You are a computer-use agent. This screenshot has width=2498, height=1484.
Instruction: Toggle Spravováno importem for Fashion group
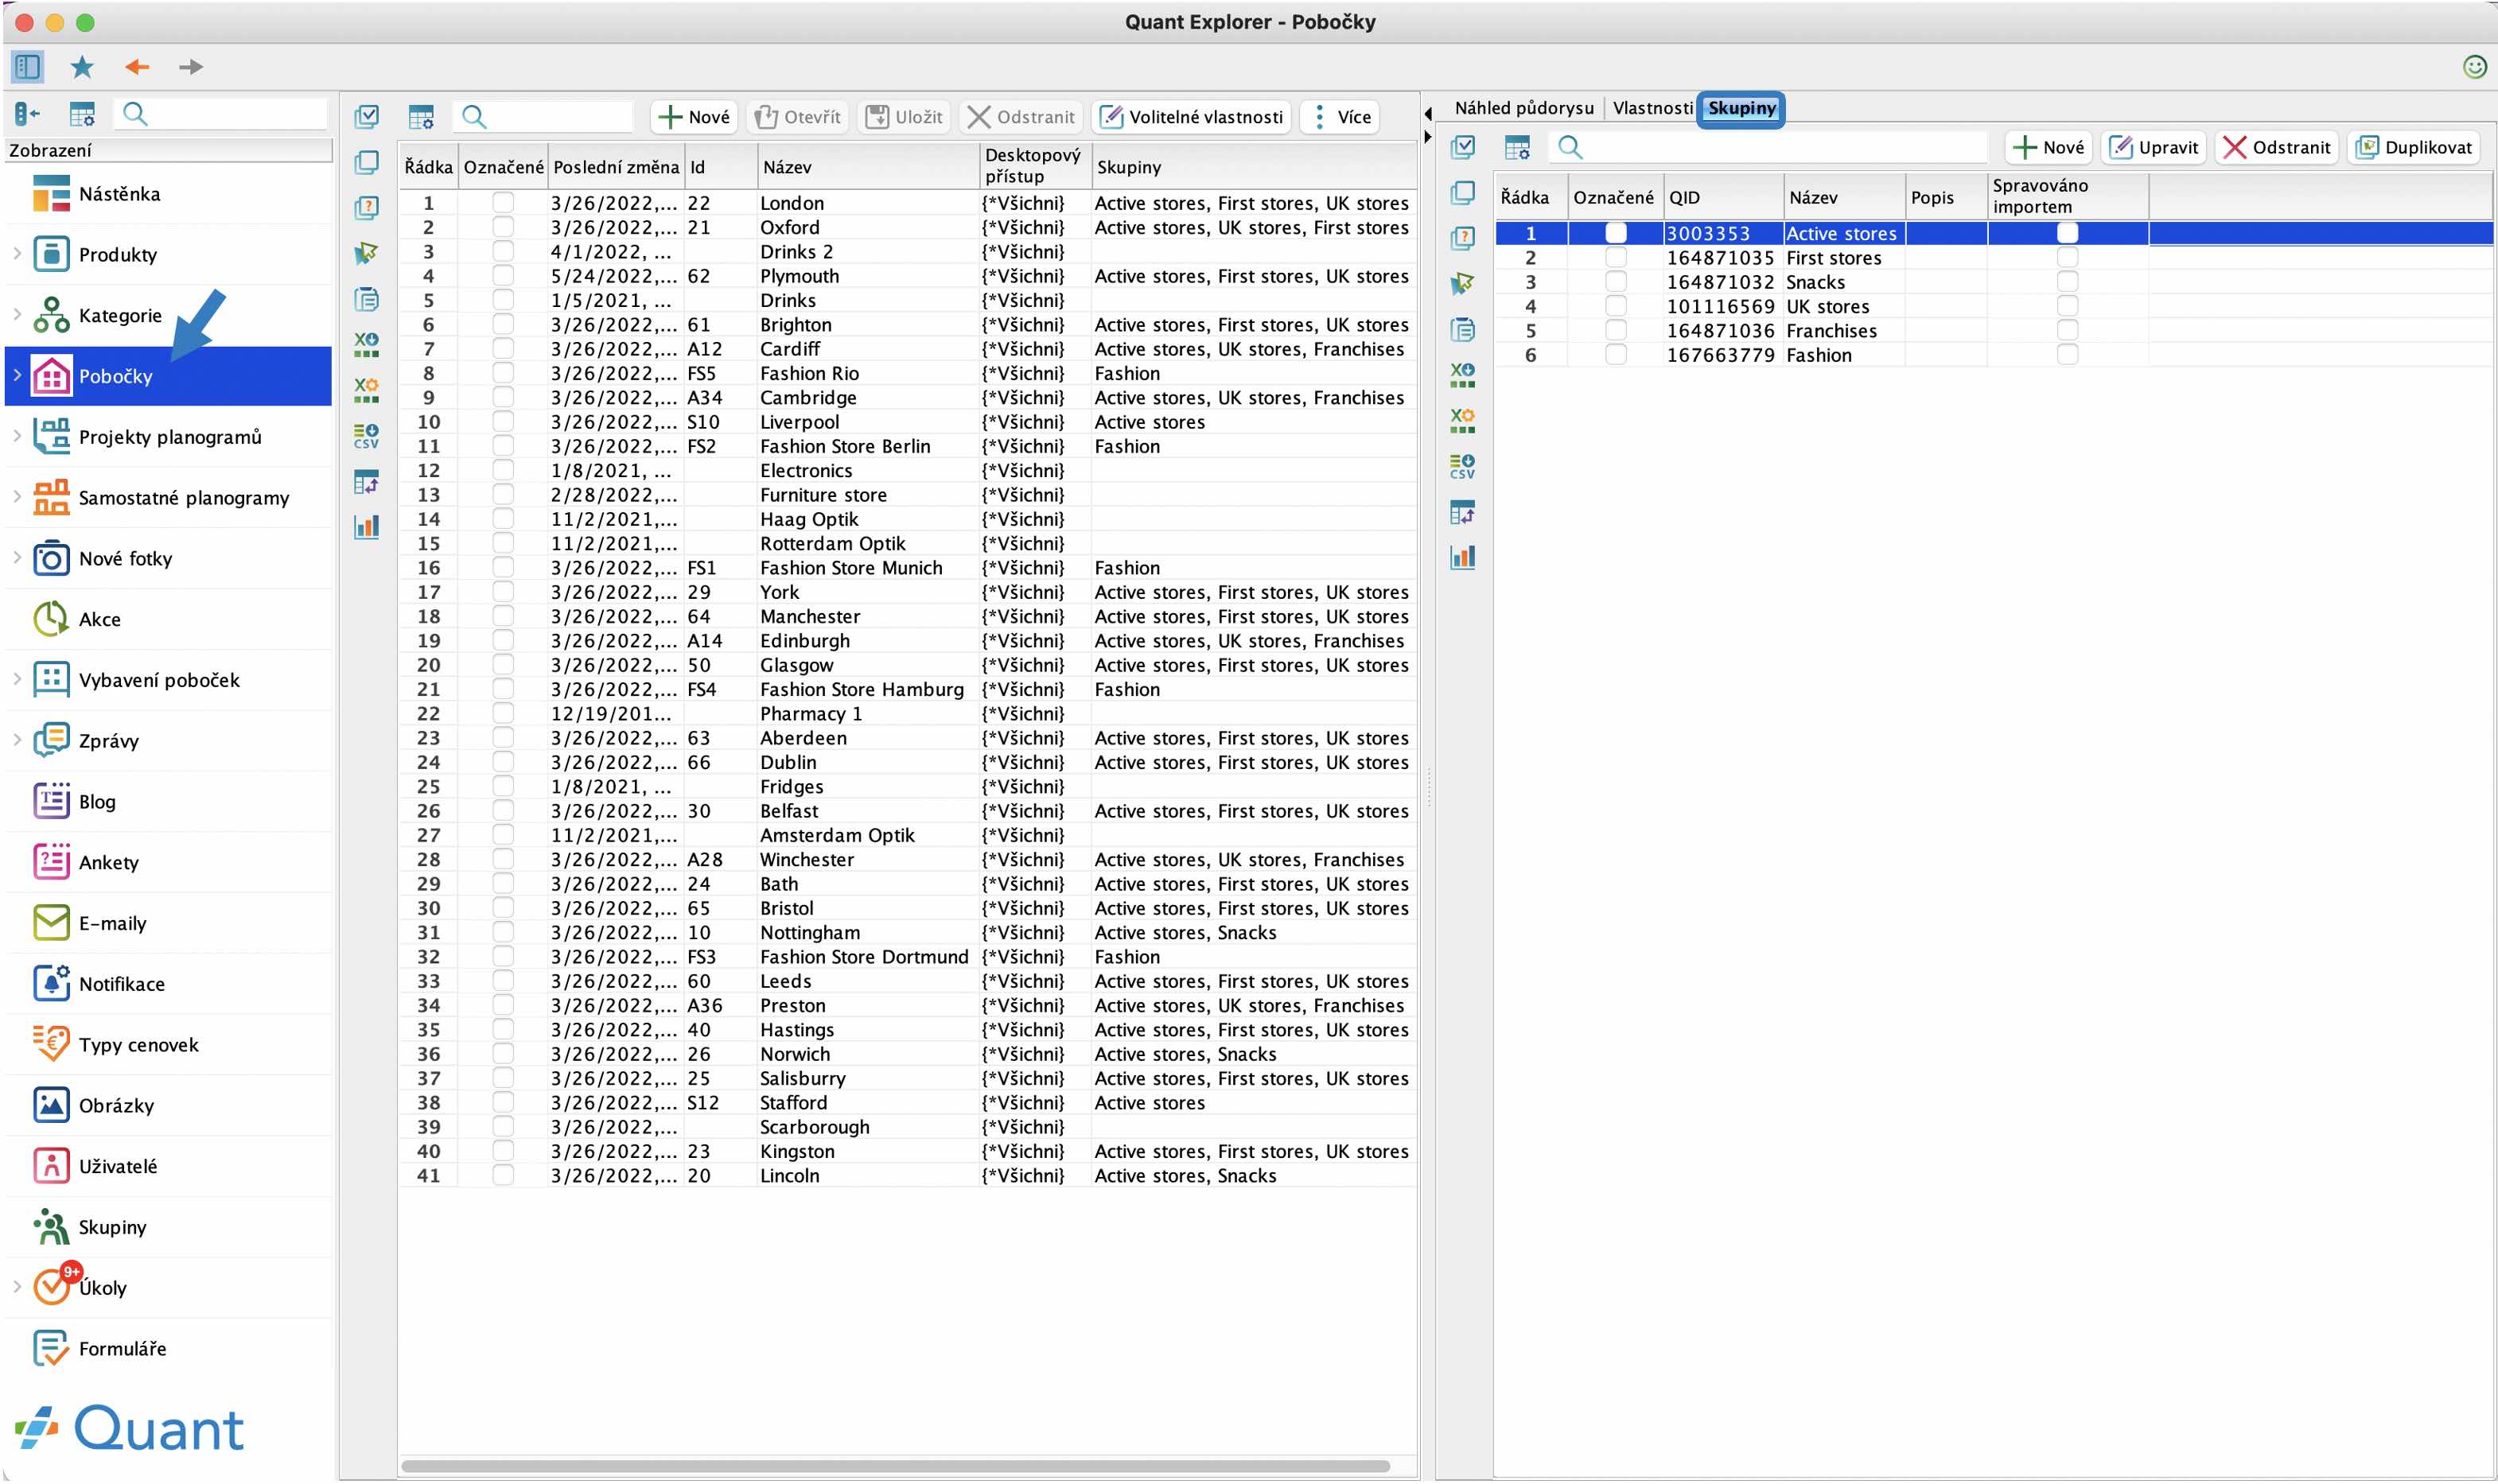point(2067,355)
